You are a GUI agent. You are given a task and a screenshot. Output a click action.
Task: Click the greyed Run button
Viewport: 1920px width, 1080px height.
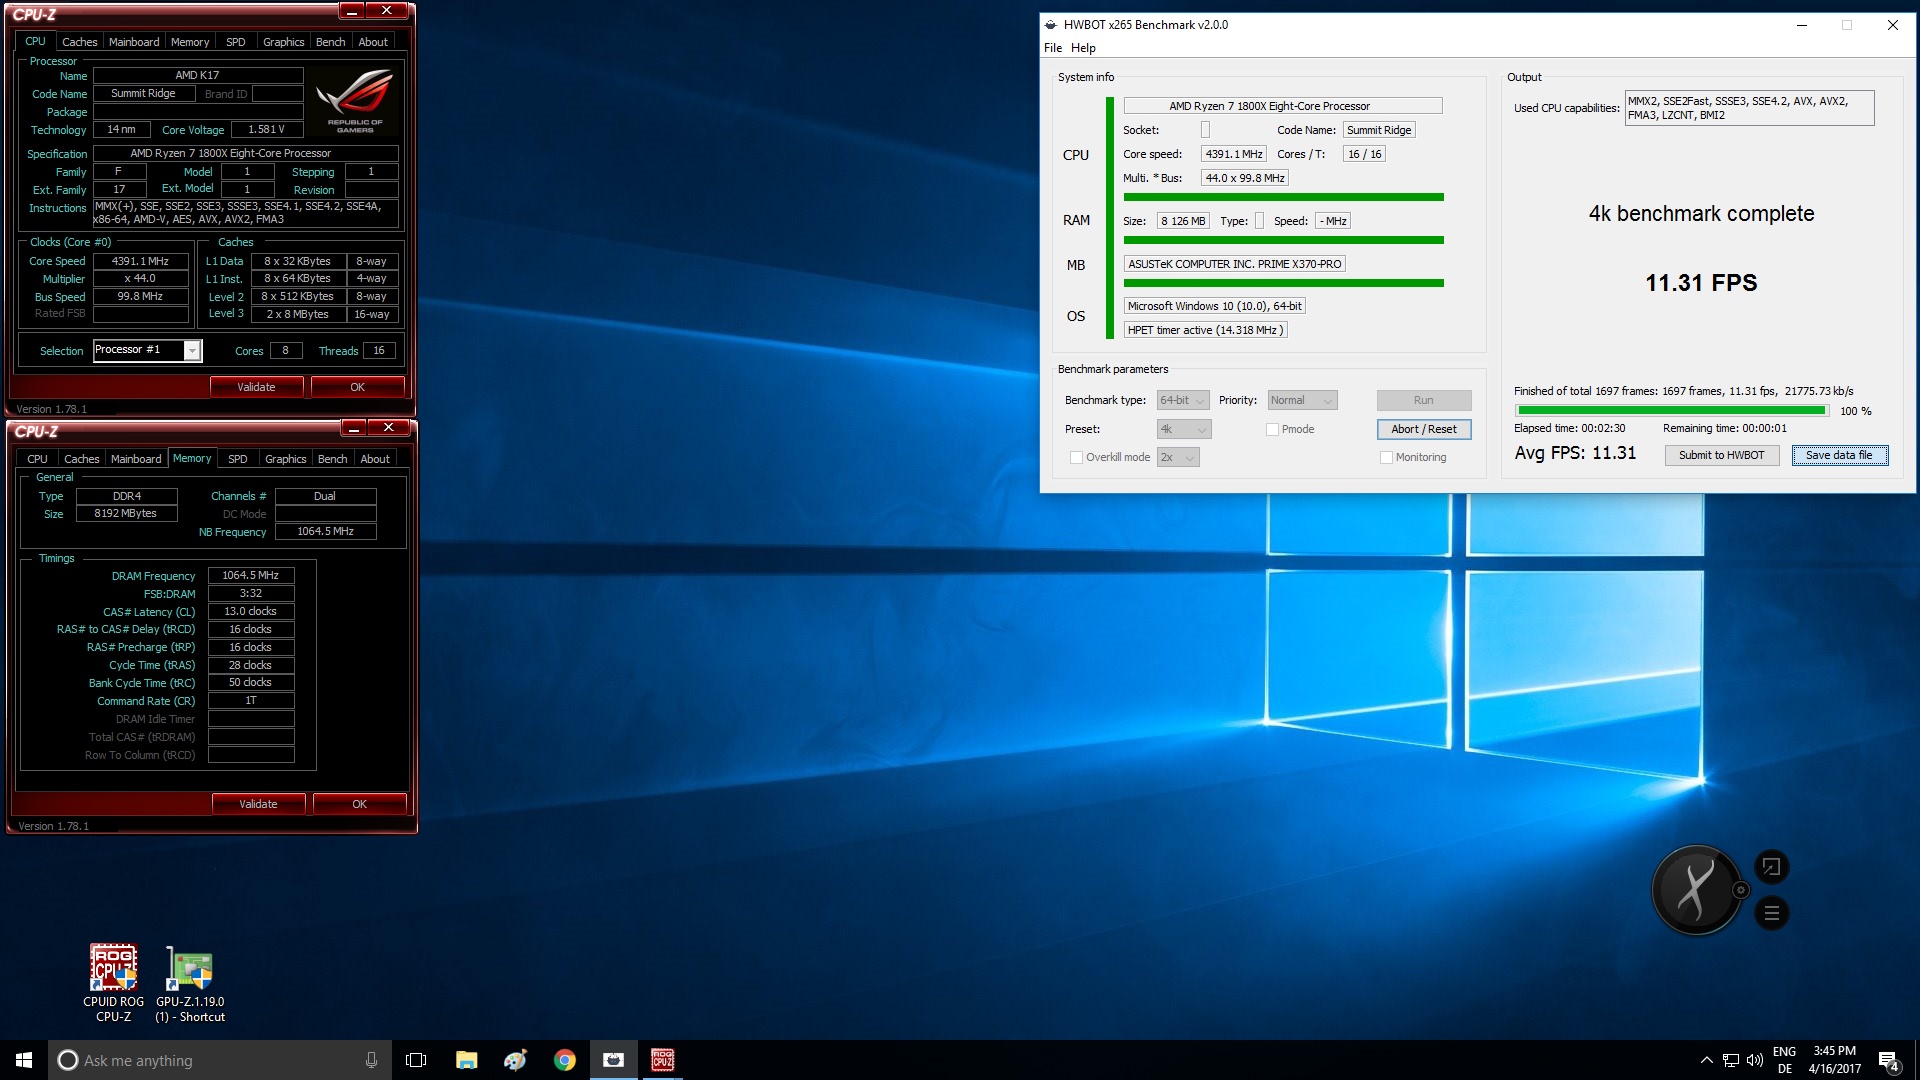1424,401
